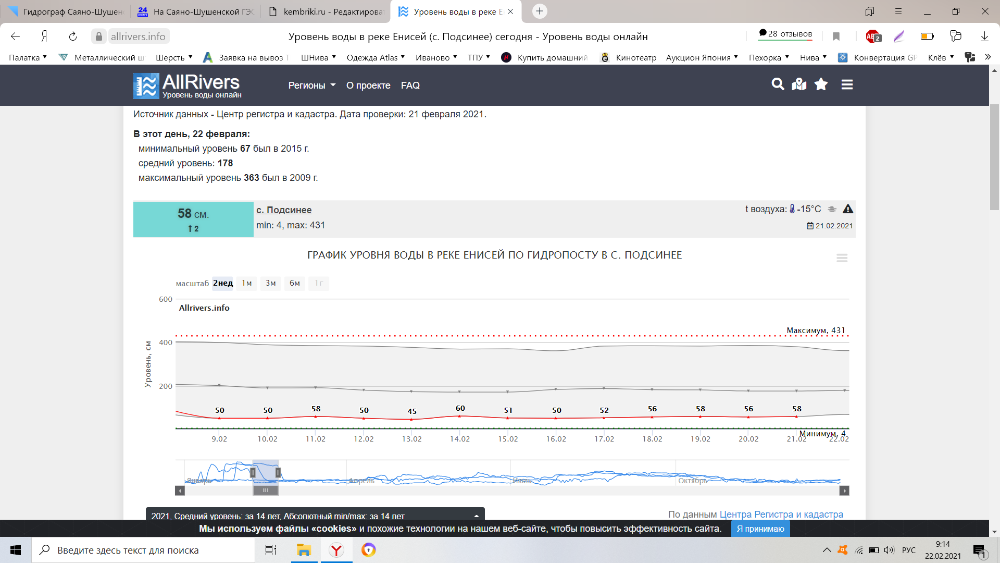This screenshot has width=1000, height=563.
Task: Set chart scale to 6м
Action: point(295,283)
